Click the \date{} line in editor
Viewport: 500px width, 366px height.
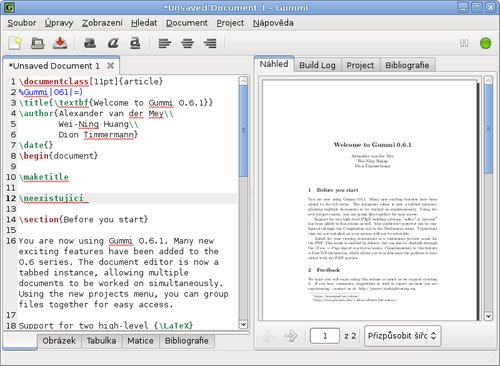pyautogui.click(x=36, y=145)
